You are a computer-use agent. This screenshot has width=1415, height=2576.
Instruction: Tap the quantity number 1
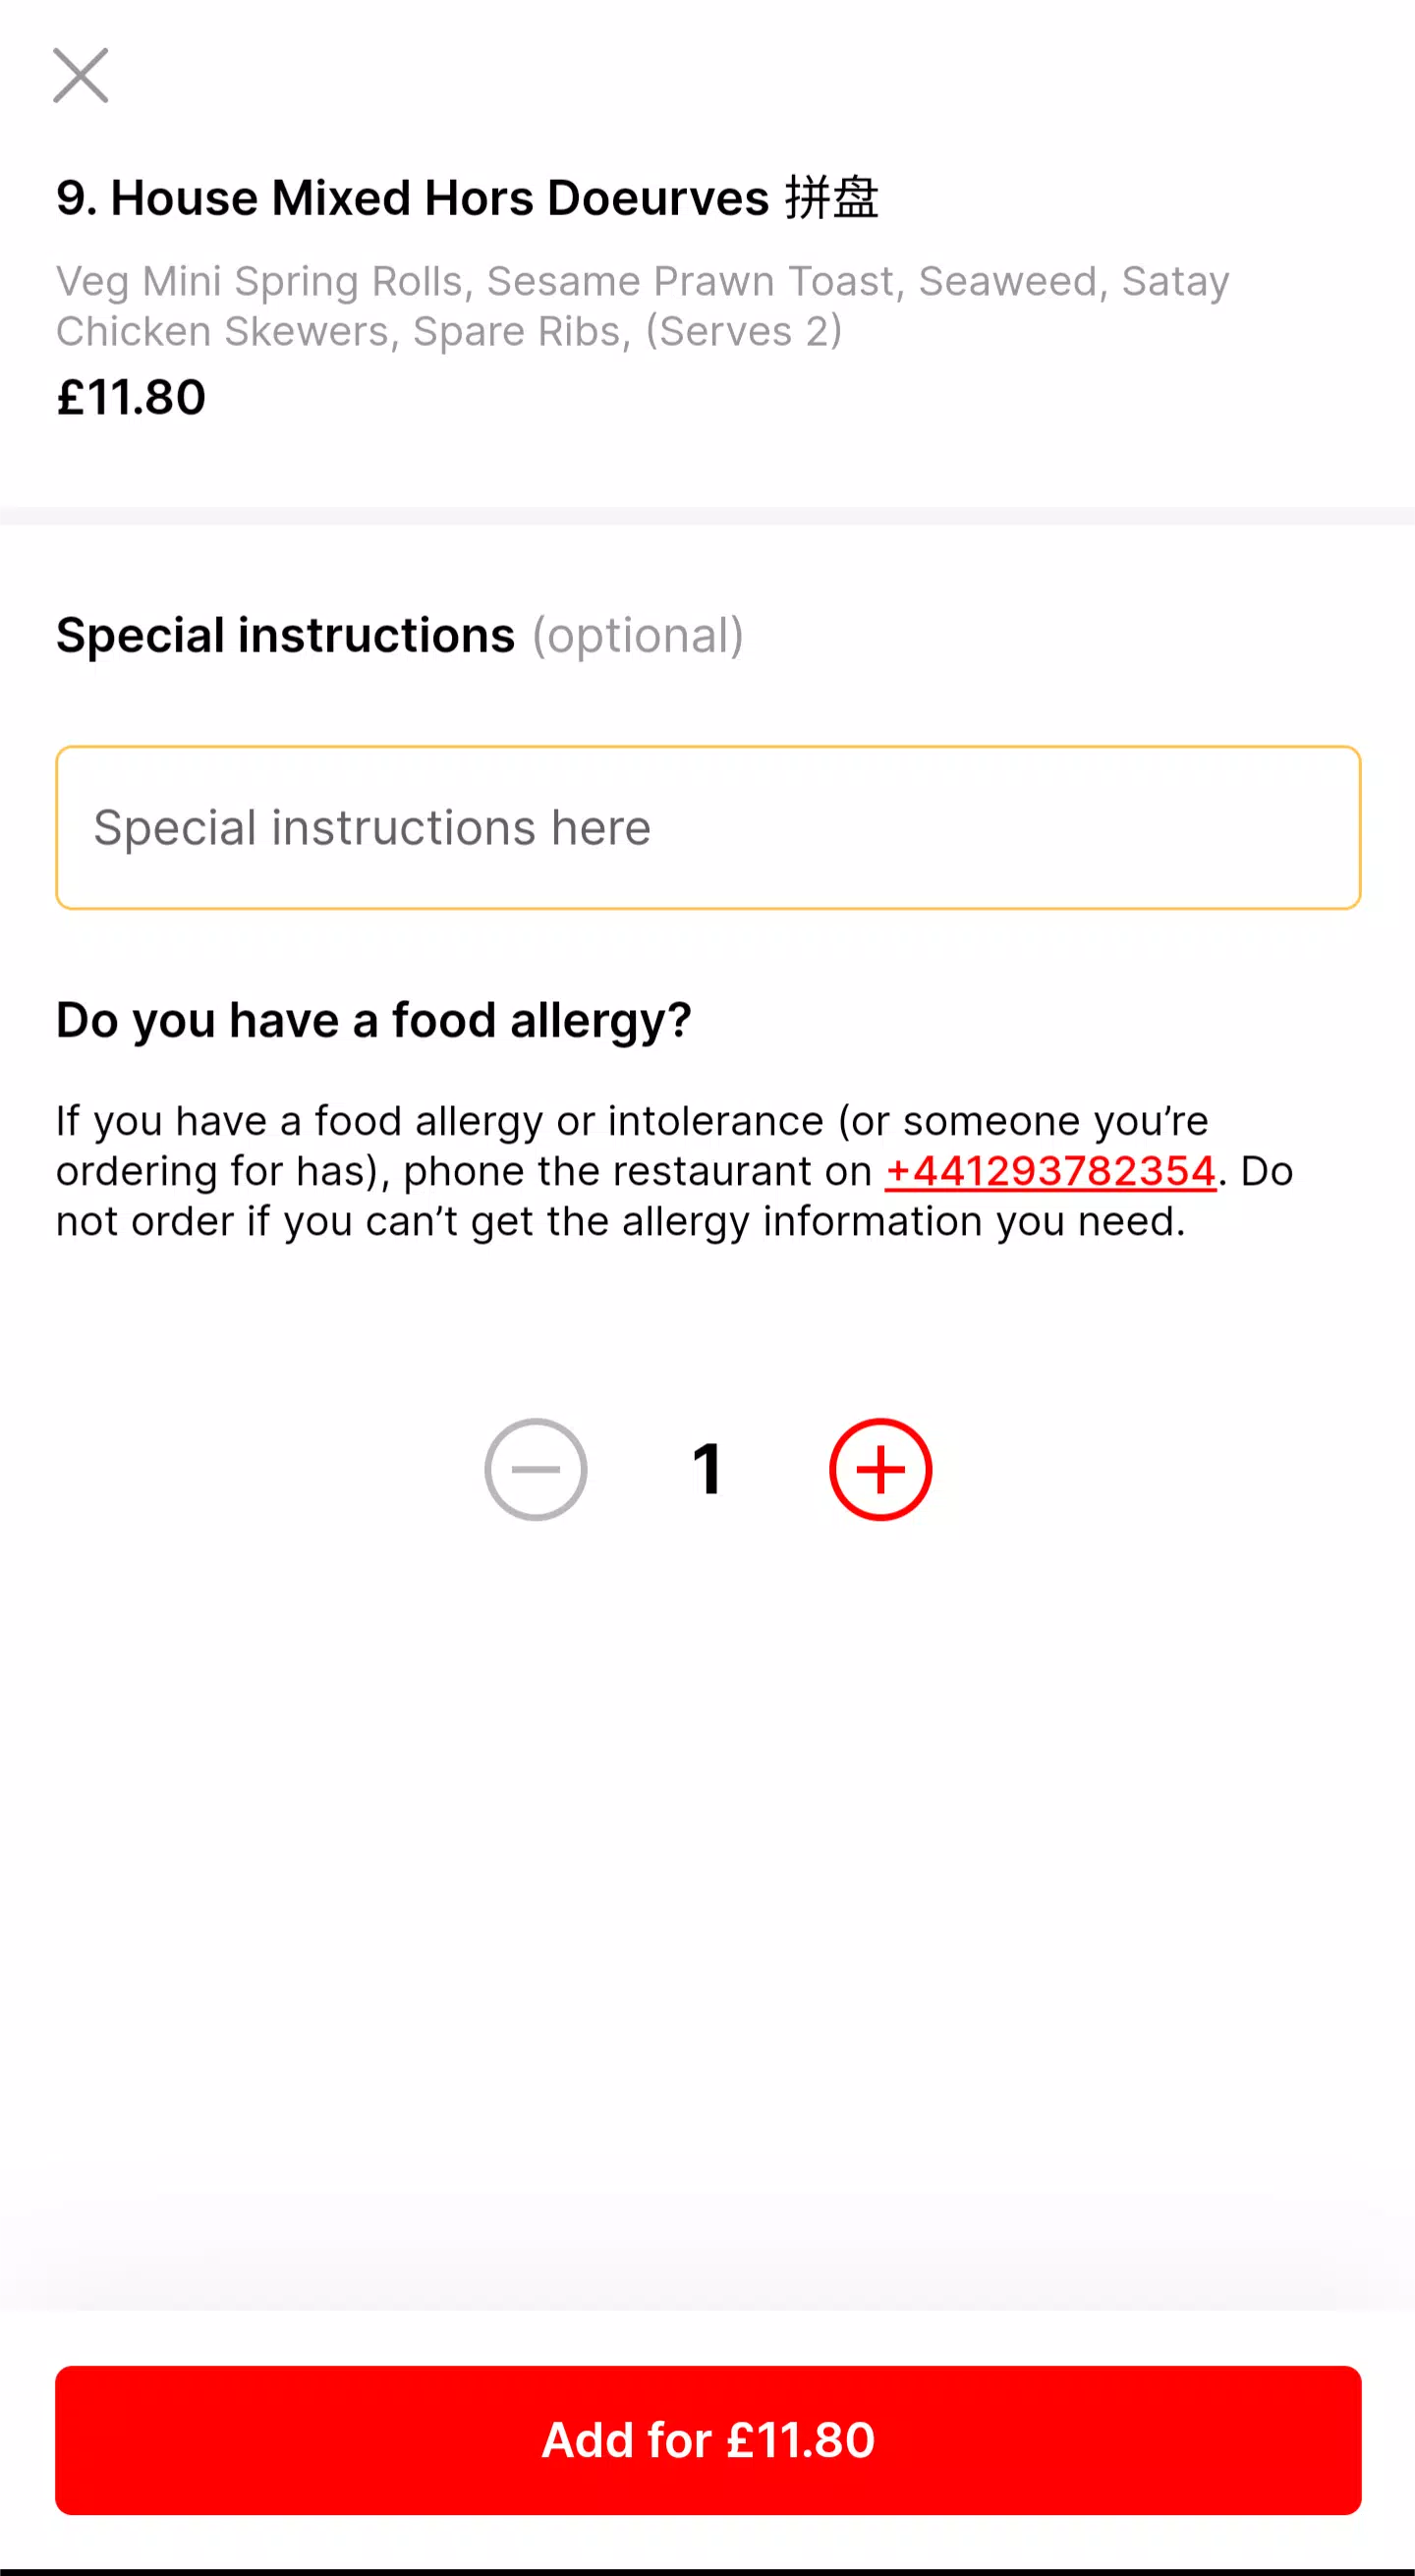(x=707, y=1469)
